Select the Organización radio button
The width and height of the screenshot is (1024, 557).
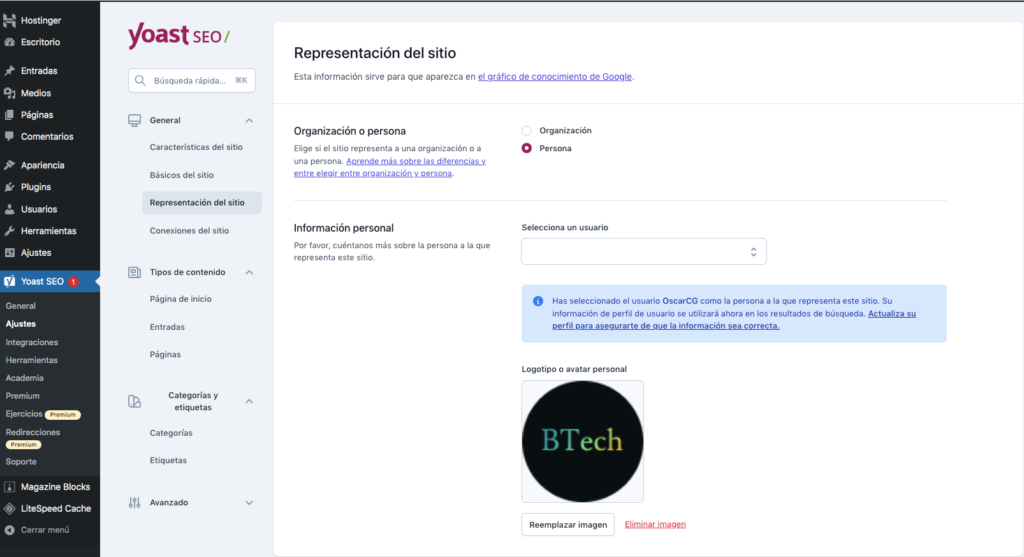point(527,131)
